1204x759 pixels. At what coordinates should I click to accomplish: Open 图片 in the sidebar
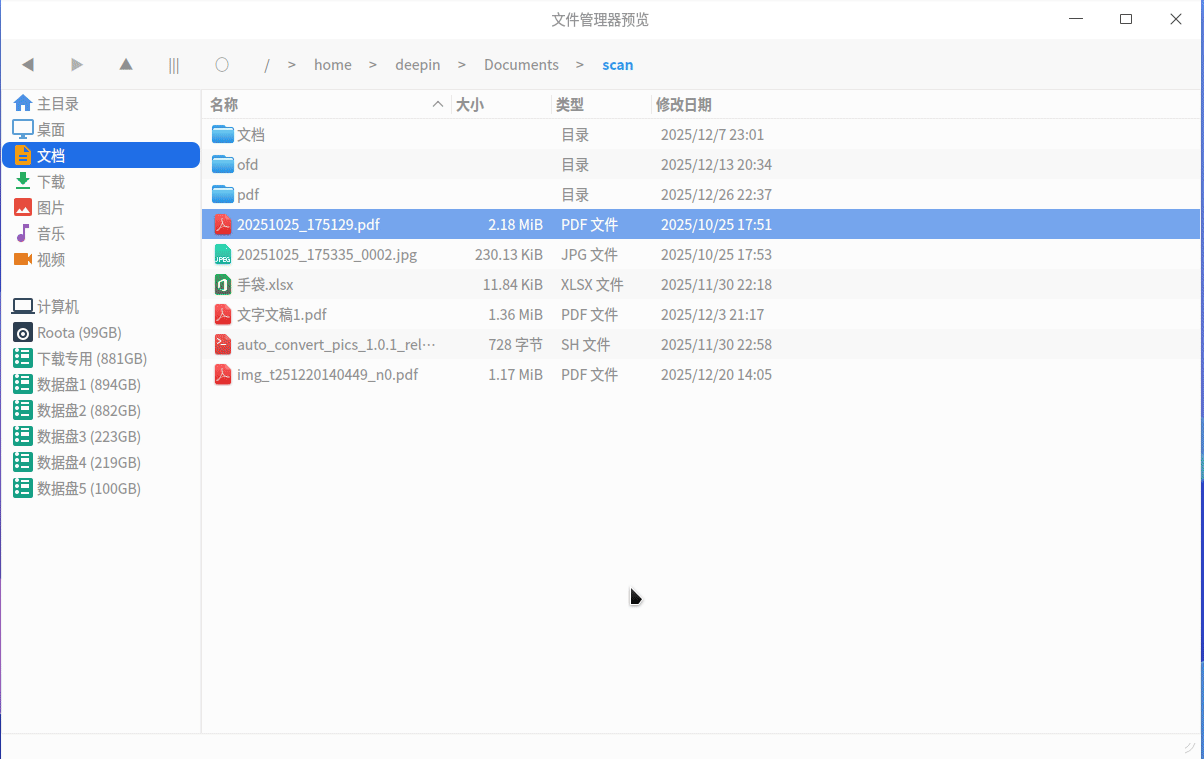point(101,208)
